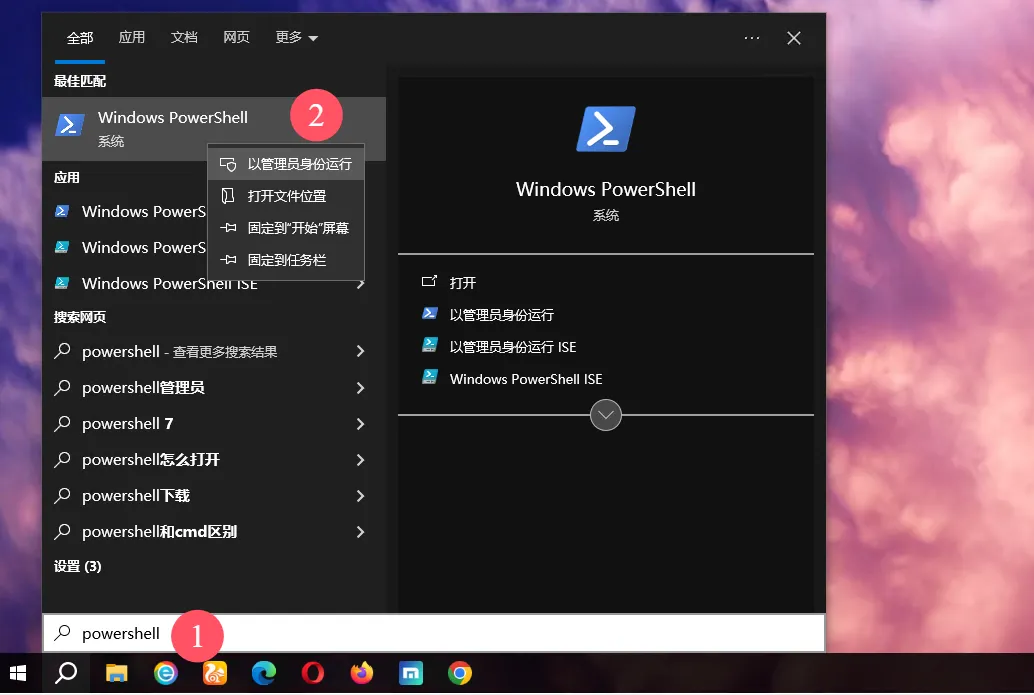Click the shield icon beside 以管理员身份运行 context entry
Screen dimensions: 1034x695
tap(228, 164)
